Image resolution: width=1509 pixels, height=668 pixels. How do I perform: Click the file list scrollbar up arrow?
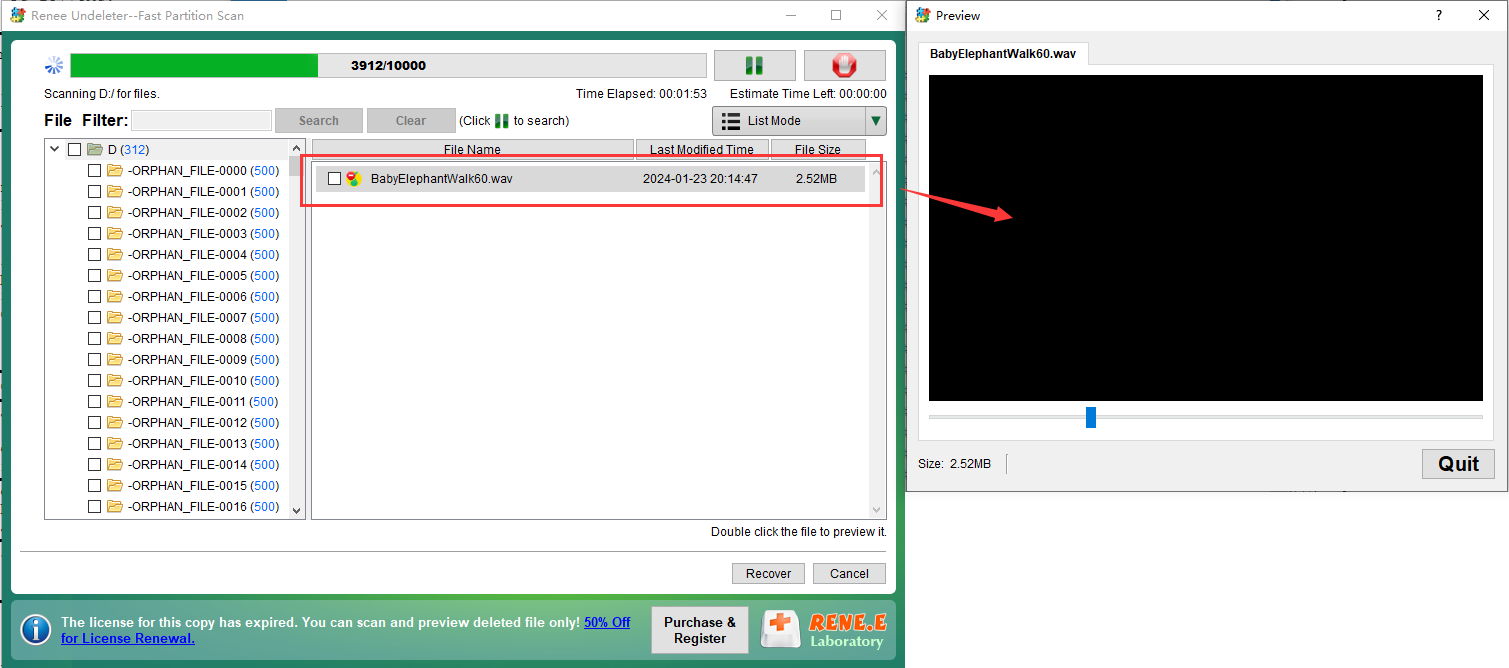tap(878, 171)
